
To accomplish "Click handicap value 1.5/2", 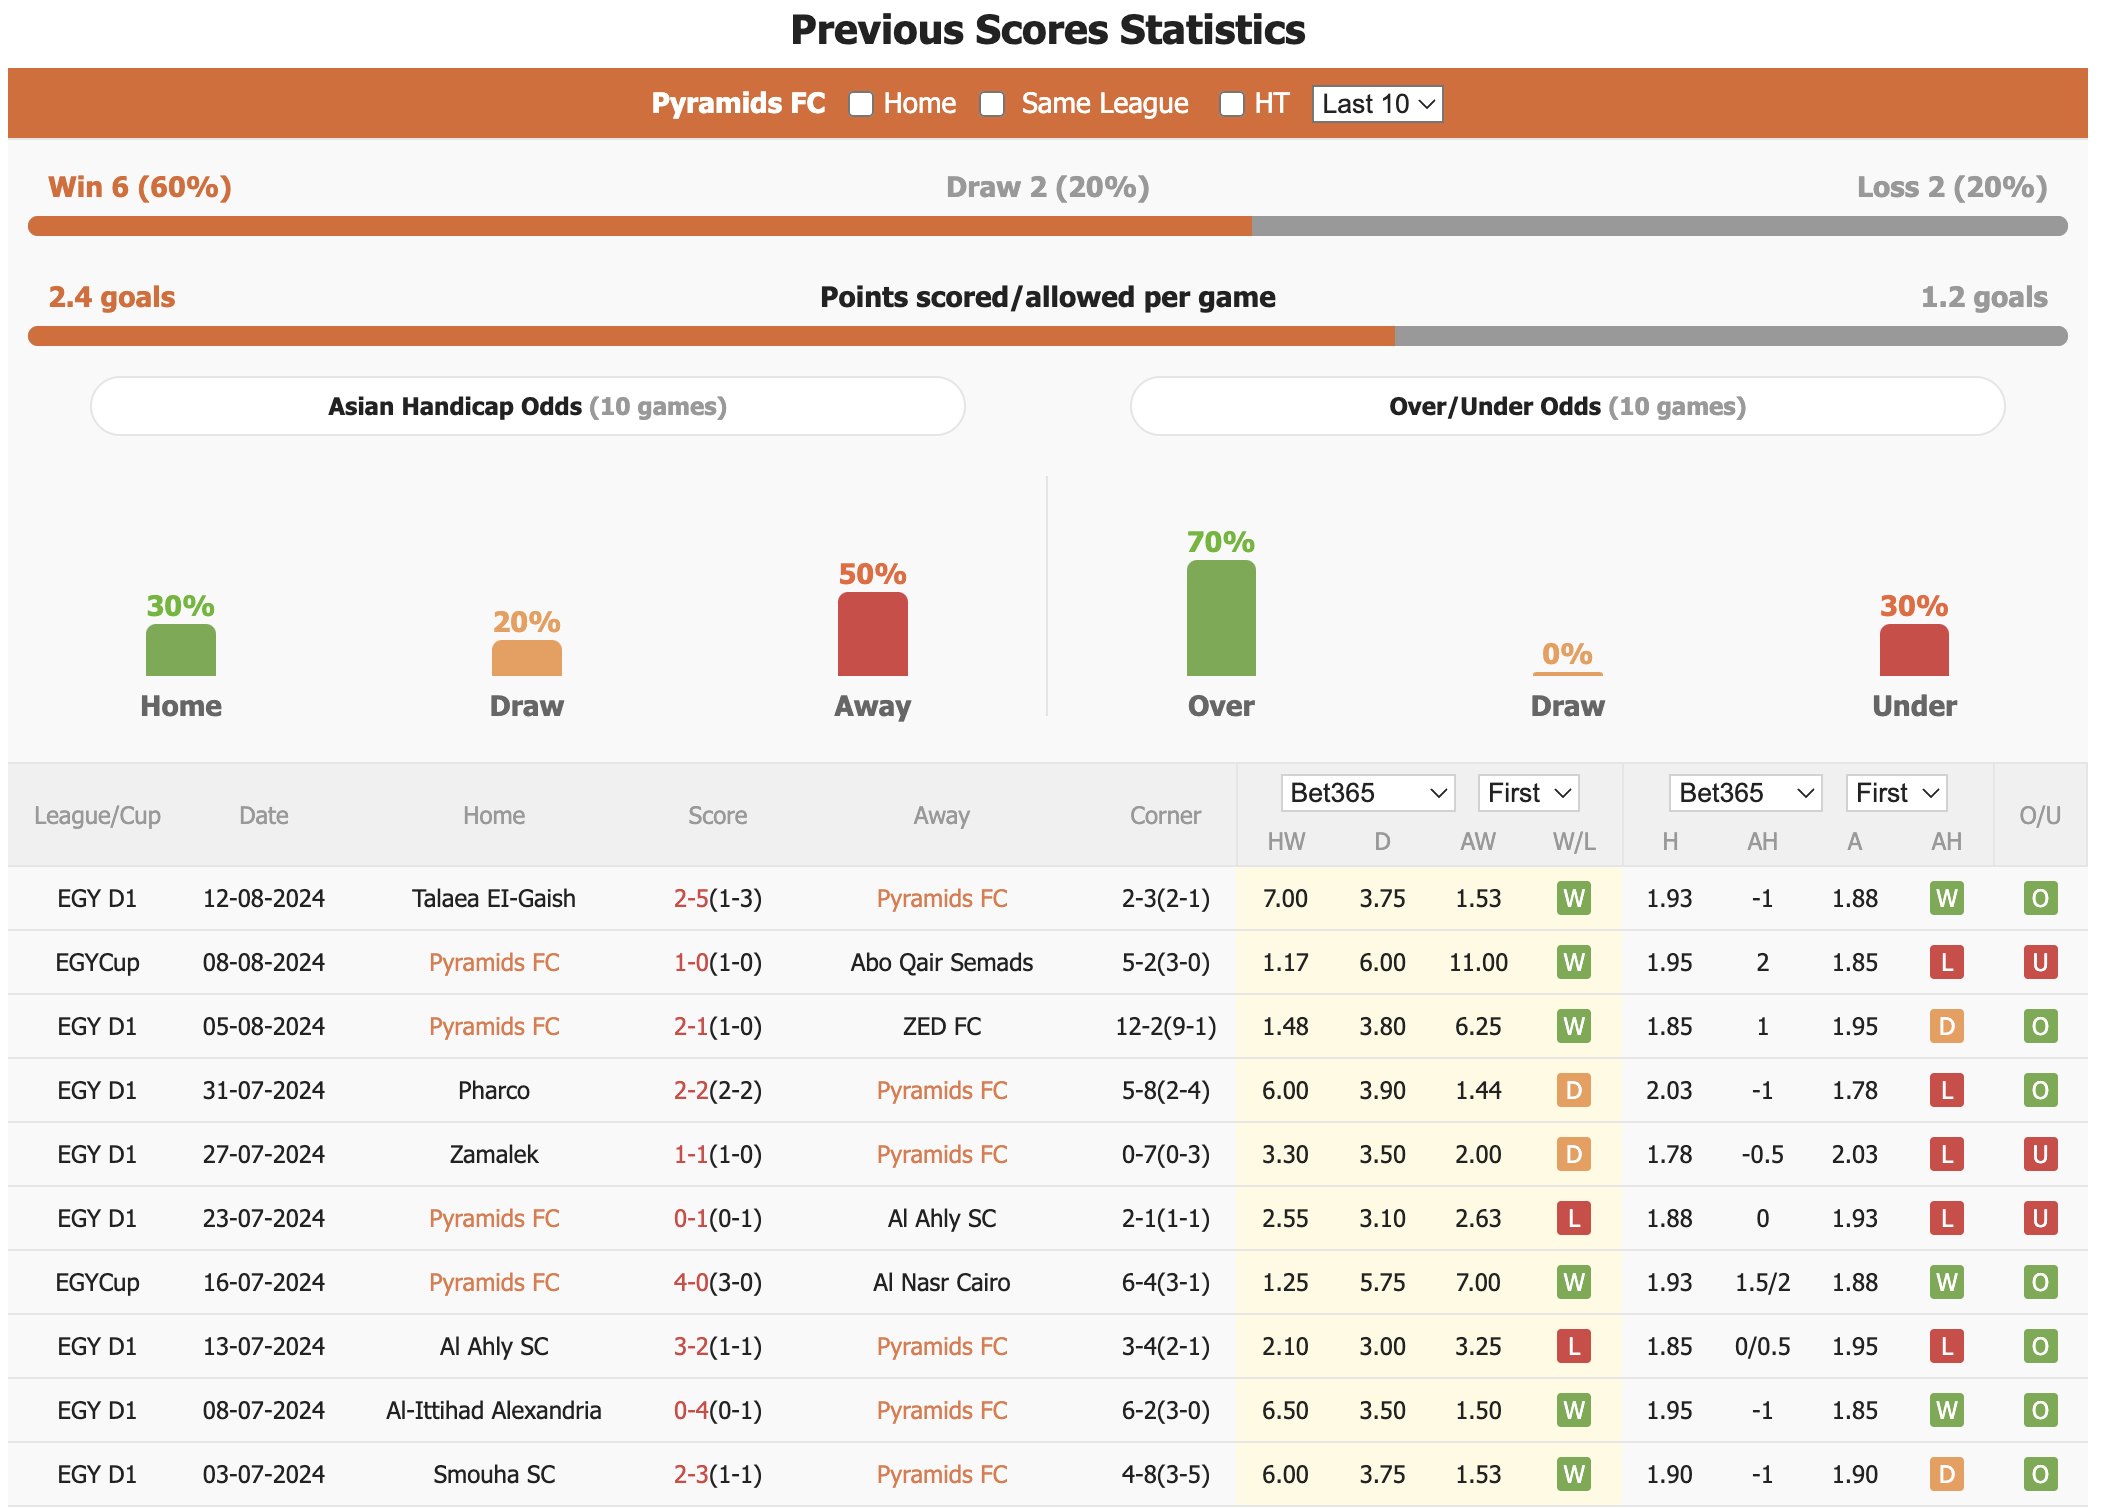I will tap(1762, 1282).
